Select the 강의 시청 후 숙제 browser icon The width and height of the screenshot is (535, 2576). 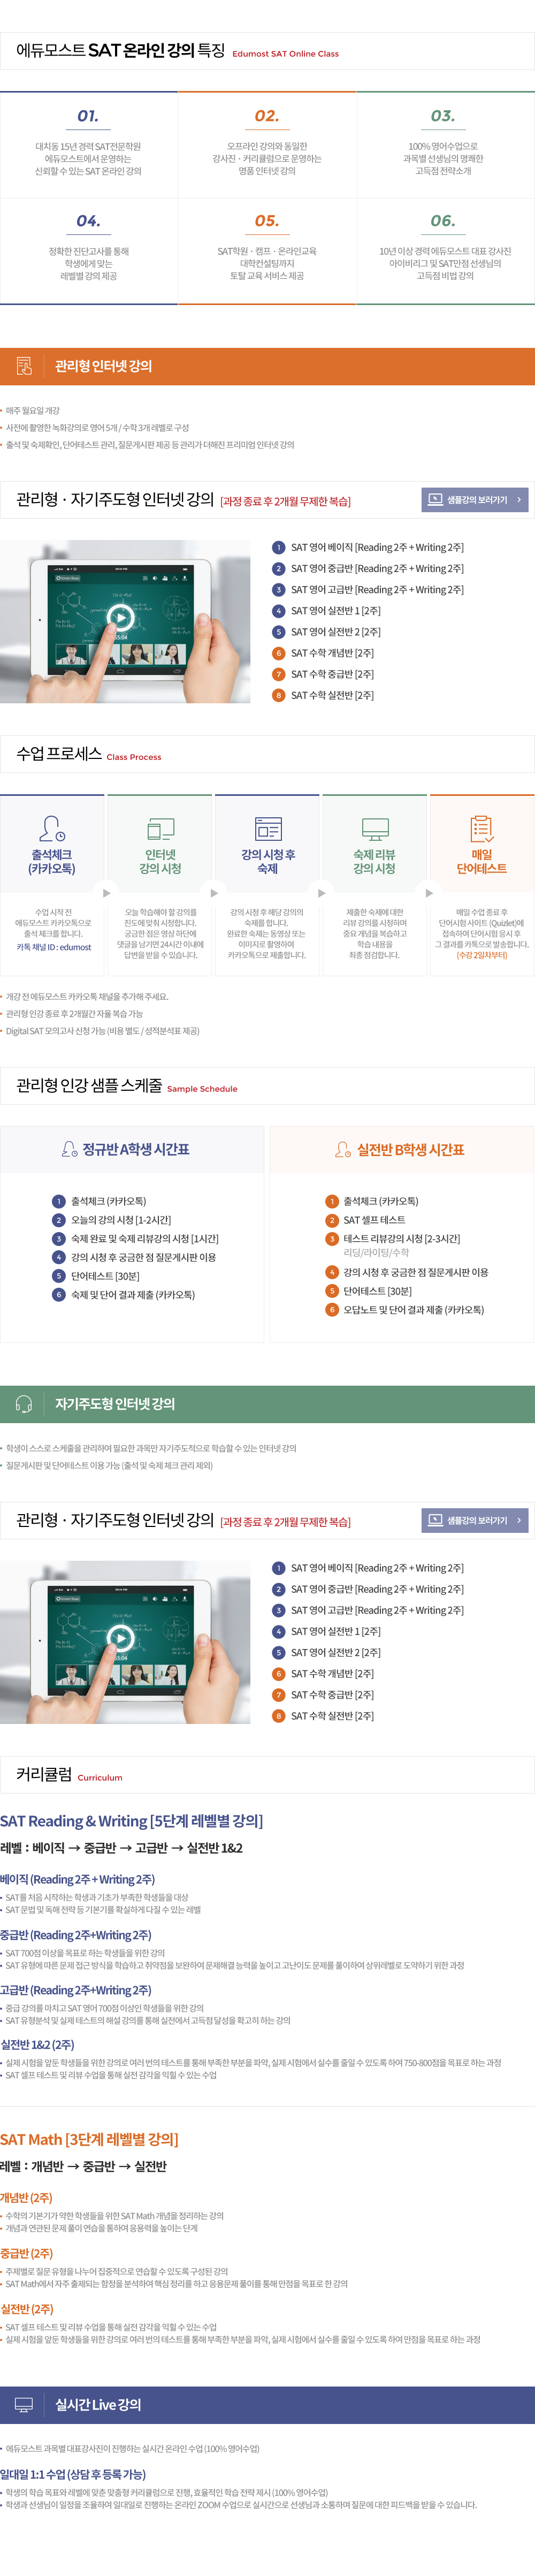(x=268, y=829)
